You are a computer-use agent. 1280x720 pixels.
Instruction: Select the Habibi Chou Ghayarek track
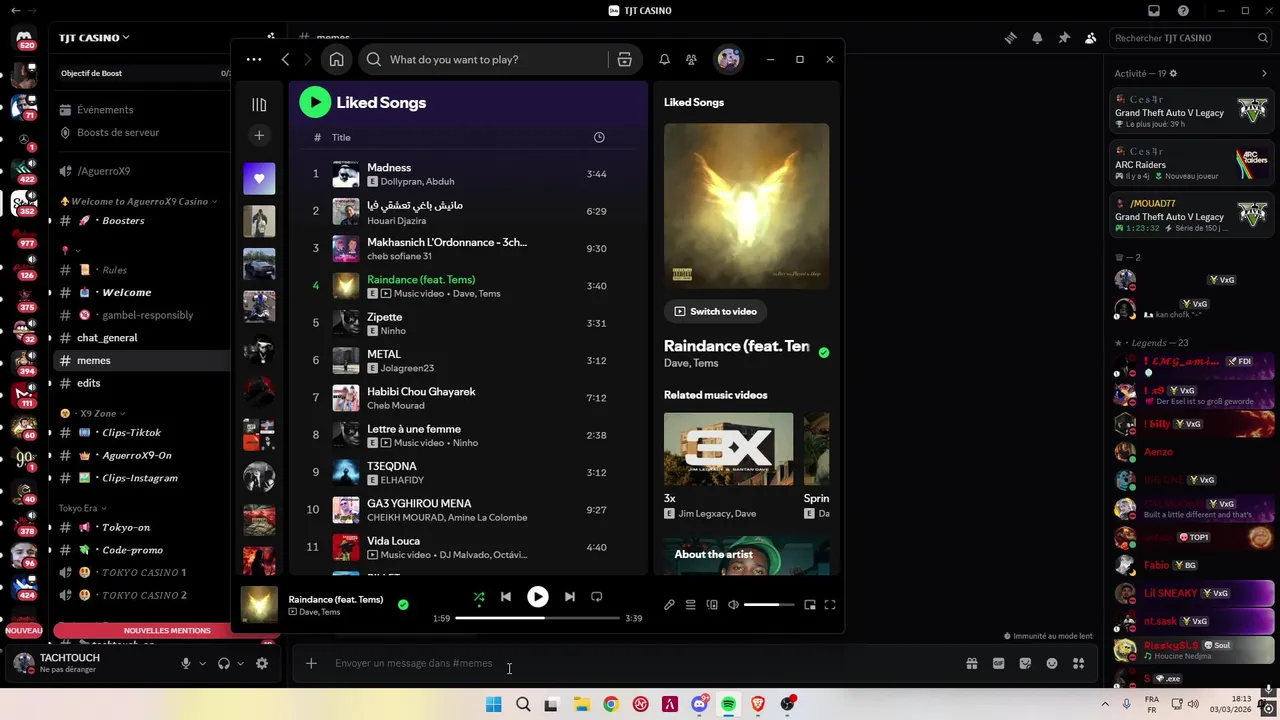pos(470,398)
